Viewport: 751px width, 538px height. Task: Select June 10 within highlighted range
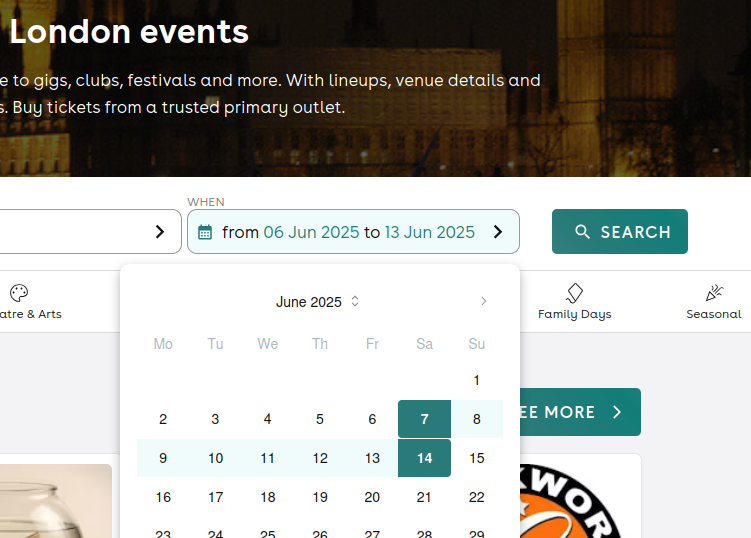(x=216, y=458)
